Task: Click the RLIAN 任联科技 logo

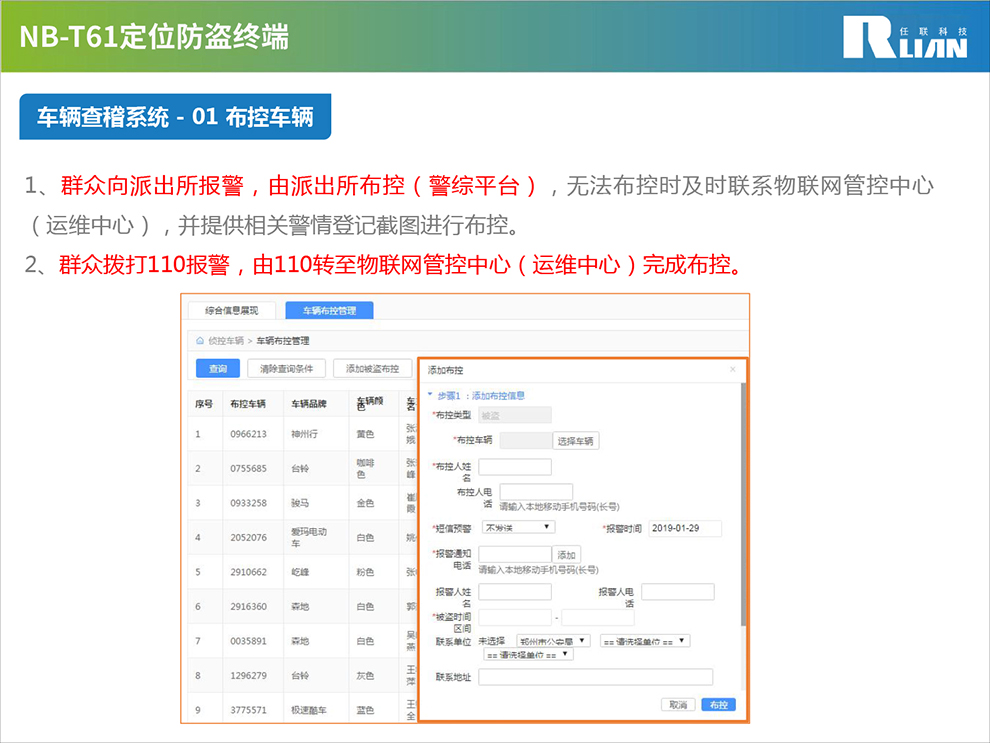Action: click(x=905, y=37)
